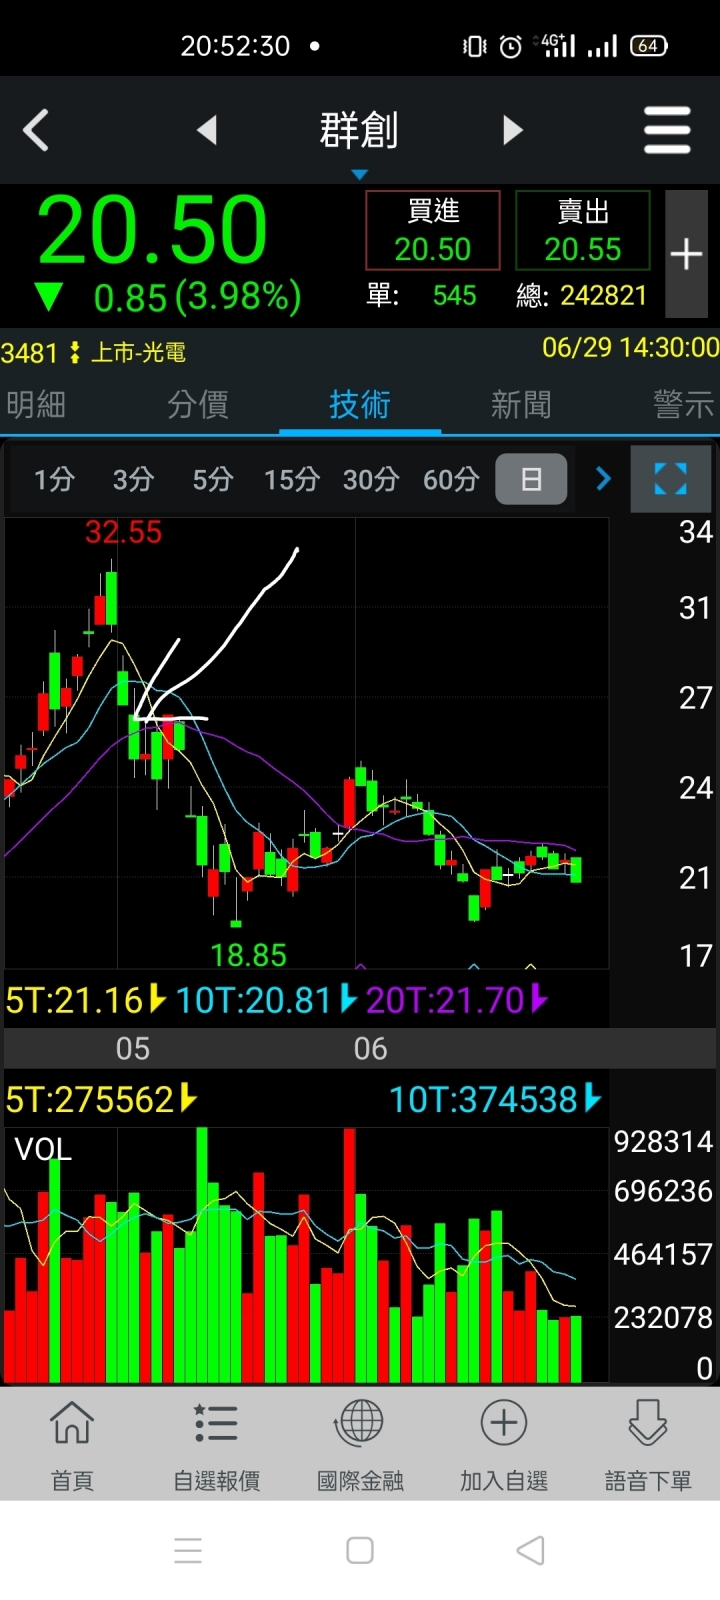Tap the back arrow in the header

point(36,130)
